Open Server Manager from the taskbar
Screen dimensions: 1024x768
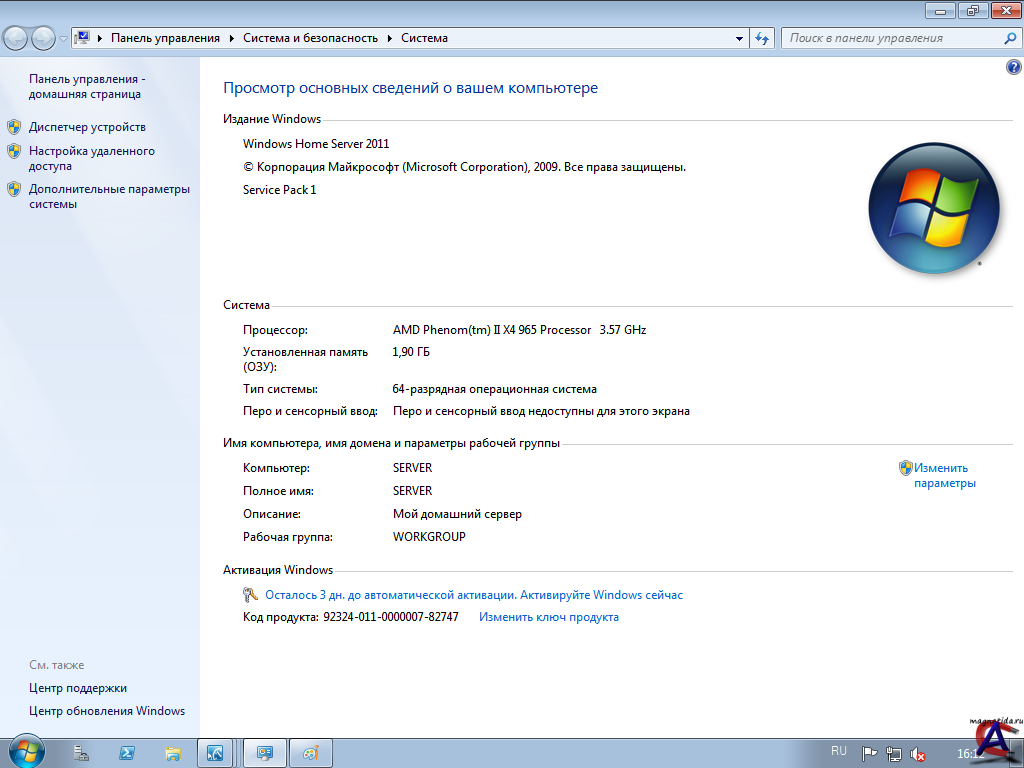(82, 753)
